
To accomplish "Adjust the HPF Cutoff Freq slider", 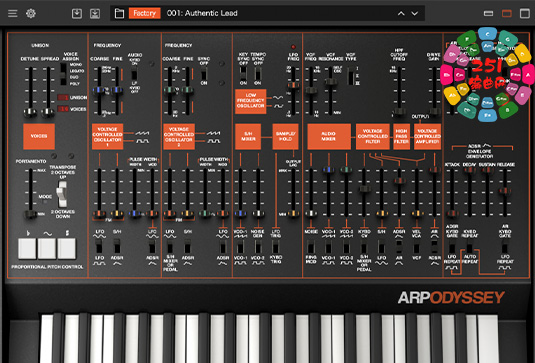I will [399, 112].
